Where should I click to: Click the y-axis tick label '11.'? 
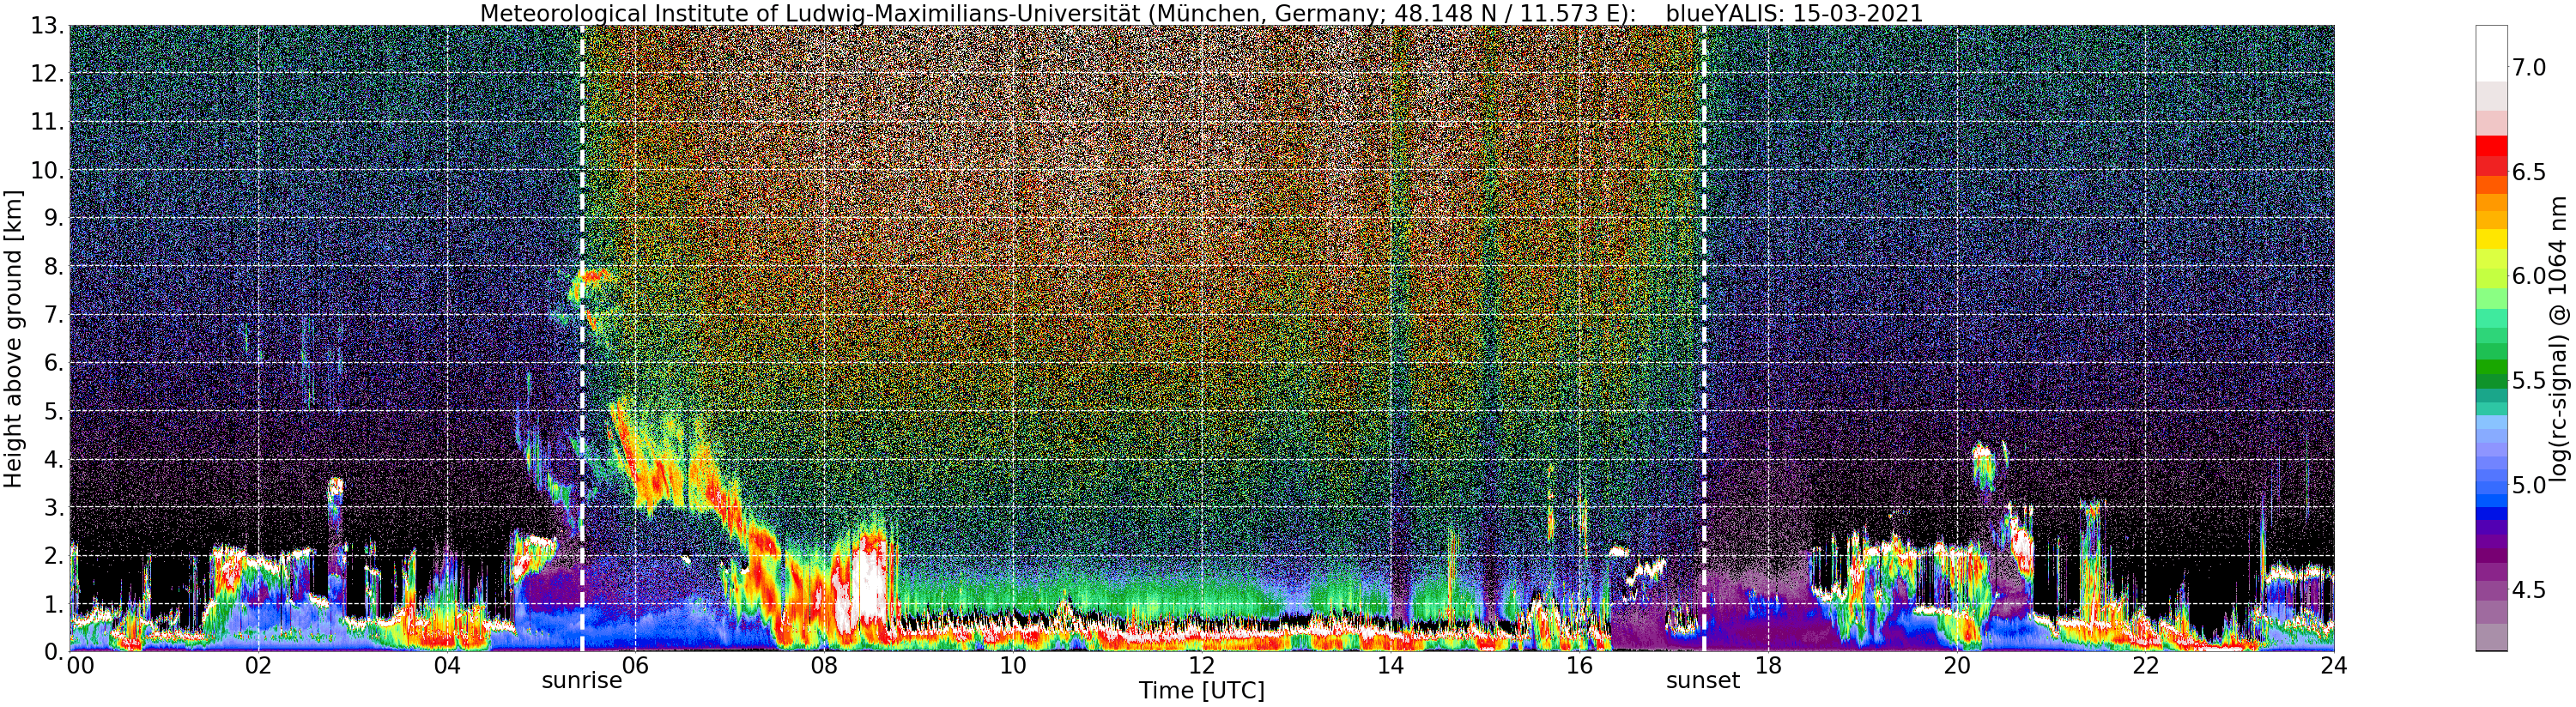coord(47,123)
